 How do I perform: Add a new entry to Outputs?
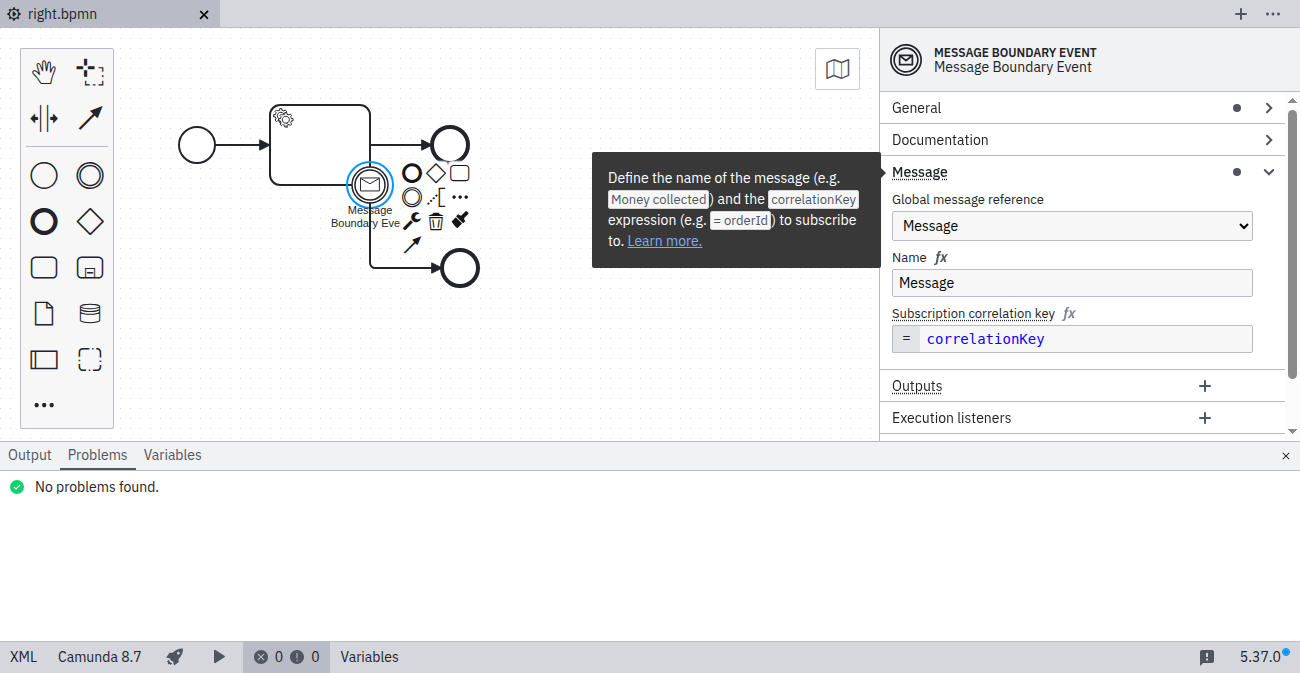pos(1204,386)
